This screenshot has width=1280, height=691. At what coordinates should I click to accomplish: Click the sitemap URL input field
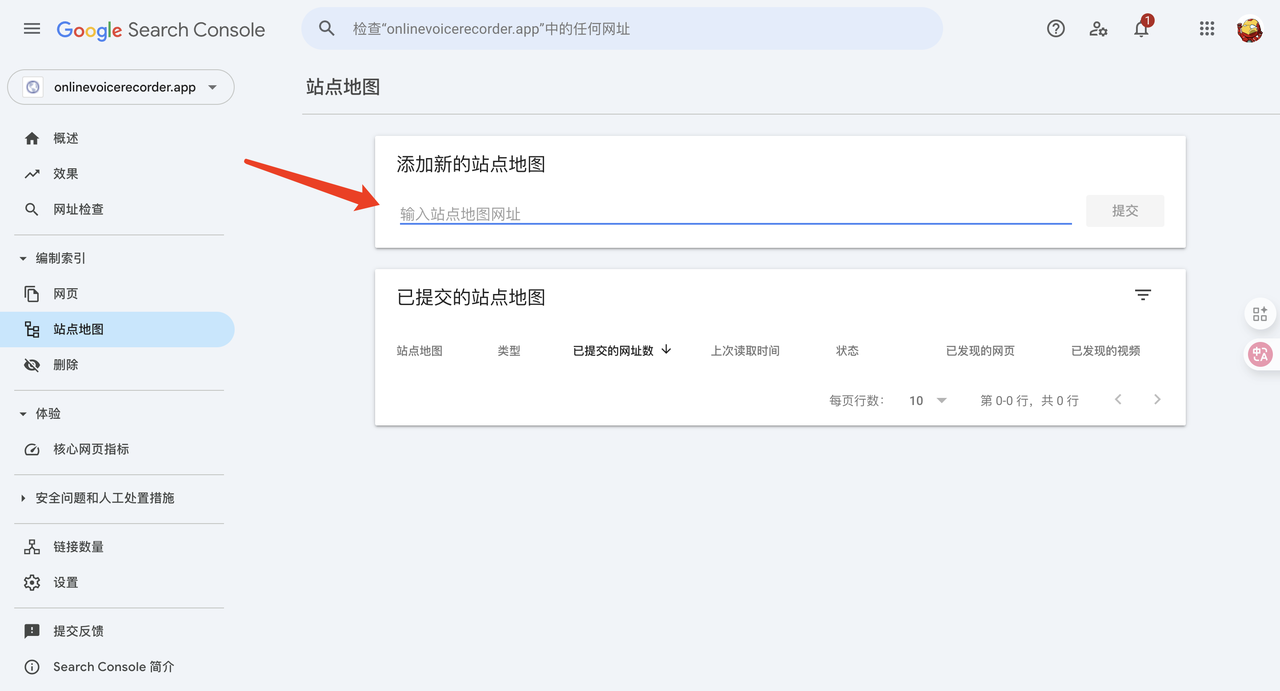735,213
